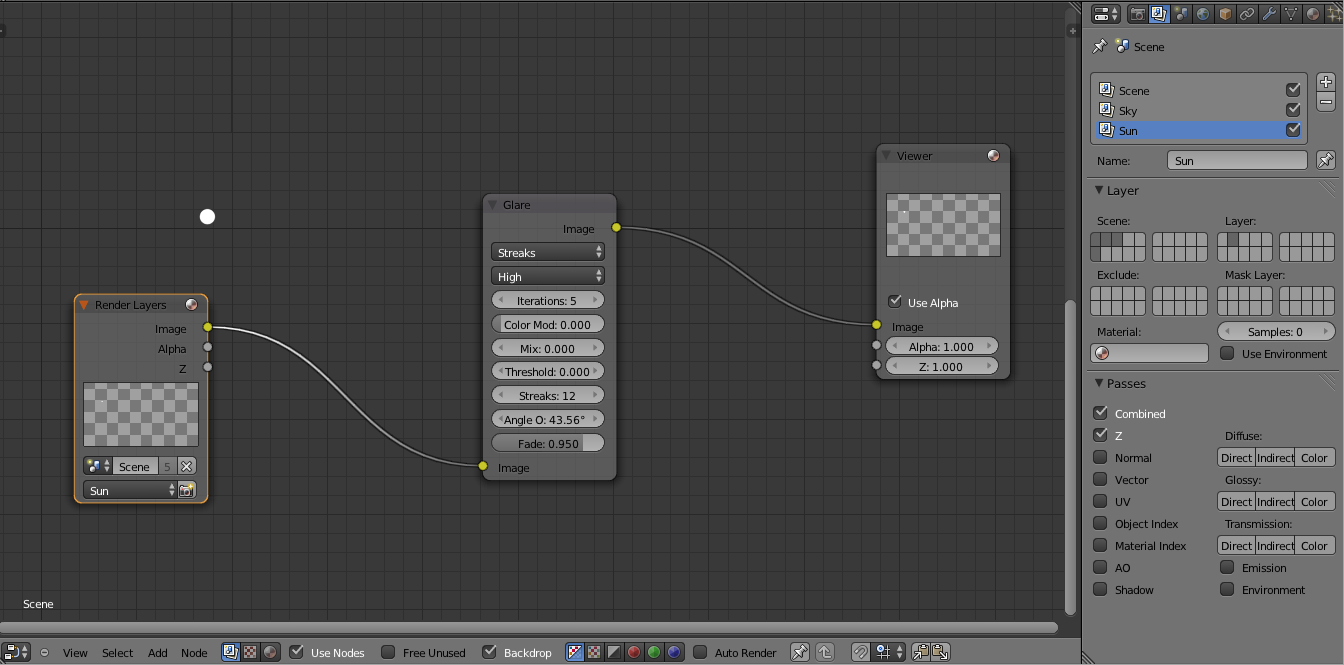Viewport: 1344px width, 665px height.
Task: Open the Render properties camera tab
Action: [x=1137, y=14]
